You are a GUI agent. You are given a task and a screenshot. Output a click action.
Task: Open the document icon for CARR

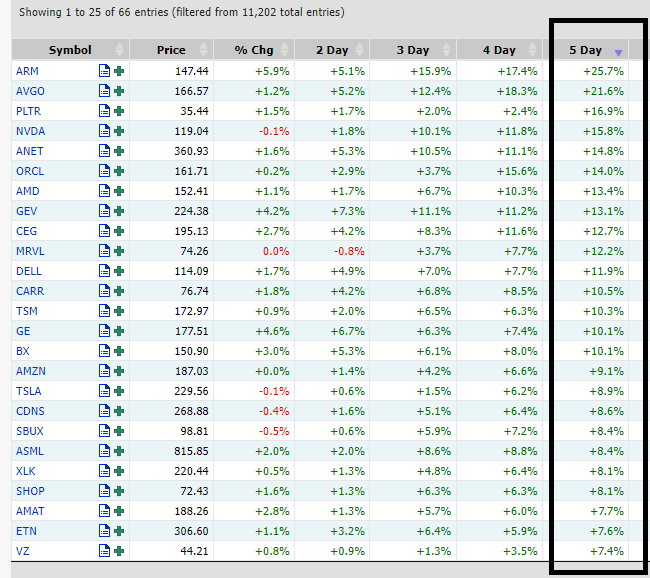point(104,291)
